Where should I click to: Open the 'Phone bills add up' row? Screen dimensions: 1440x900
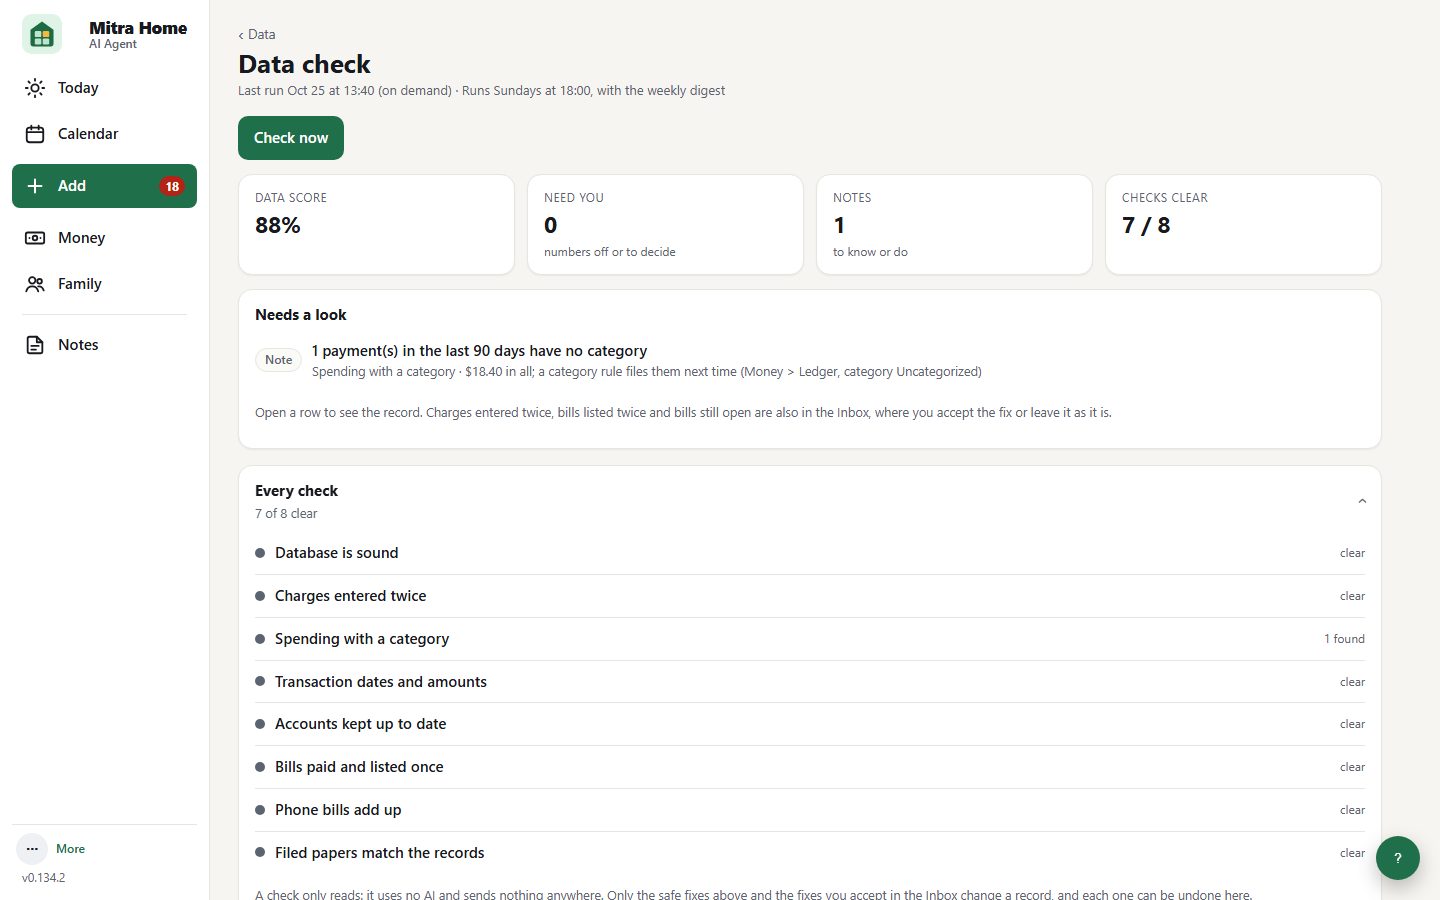(x=810, y=810)
